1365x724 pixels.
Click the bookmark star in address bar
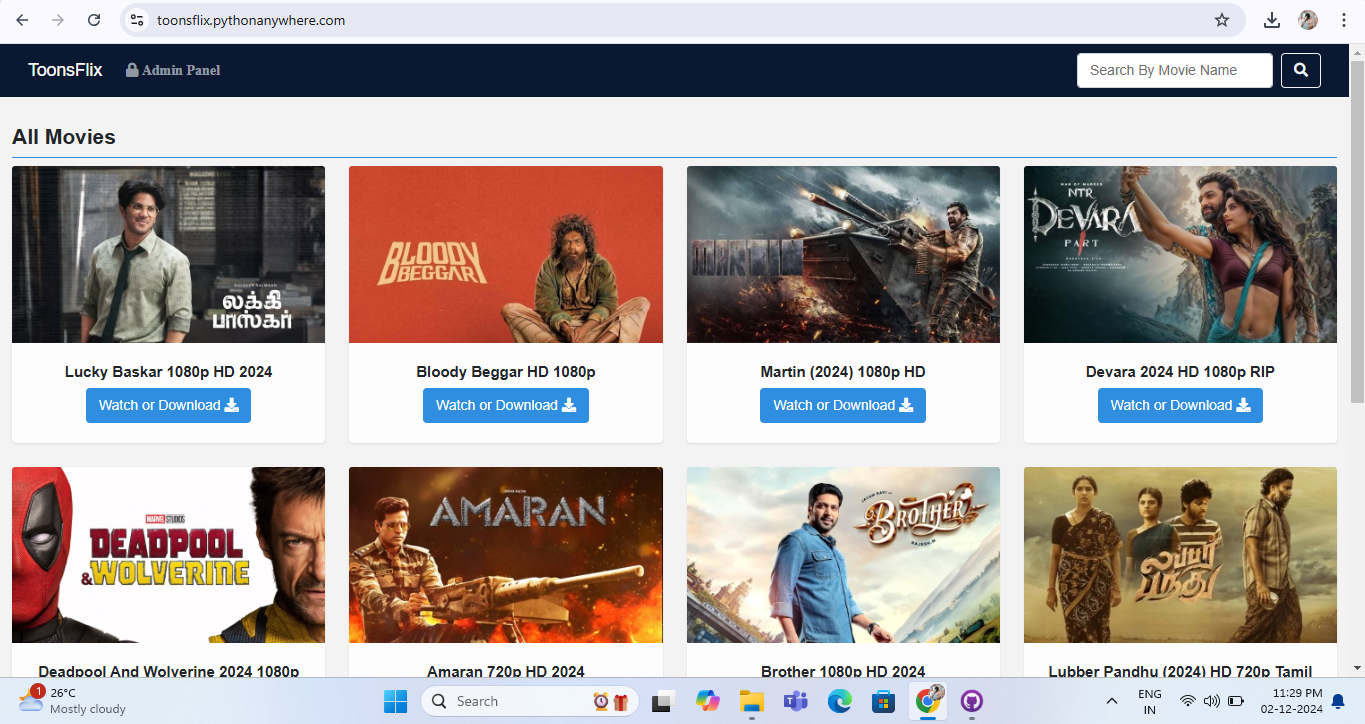point(1222,19)
